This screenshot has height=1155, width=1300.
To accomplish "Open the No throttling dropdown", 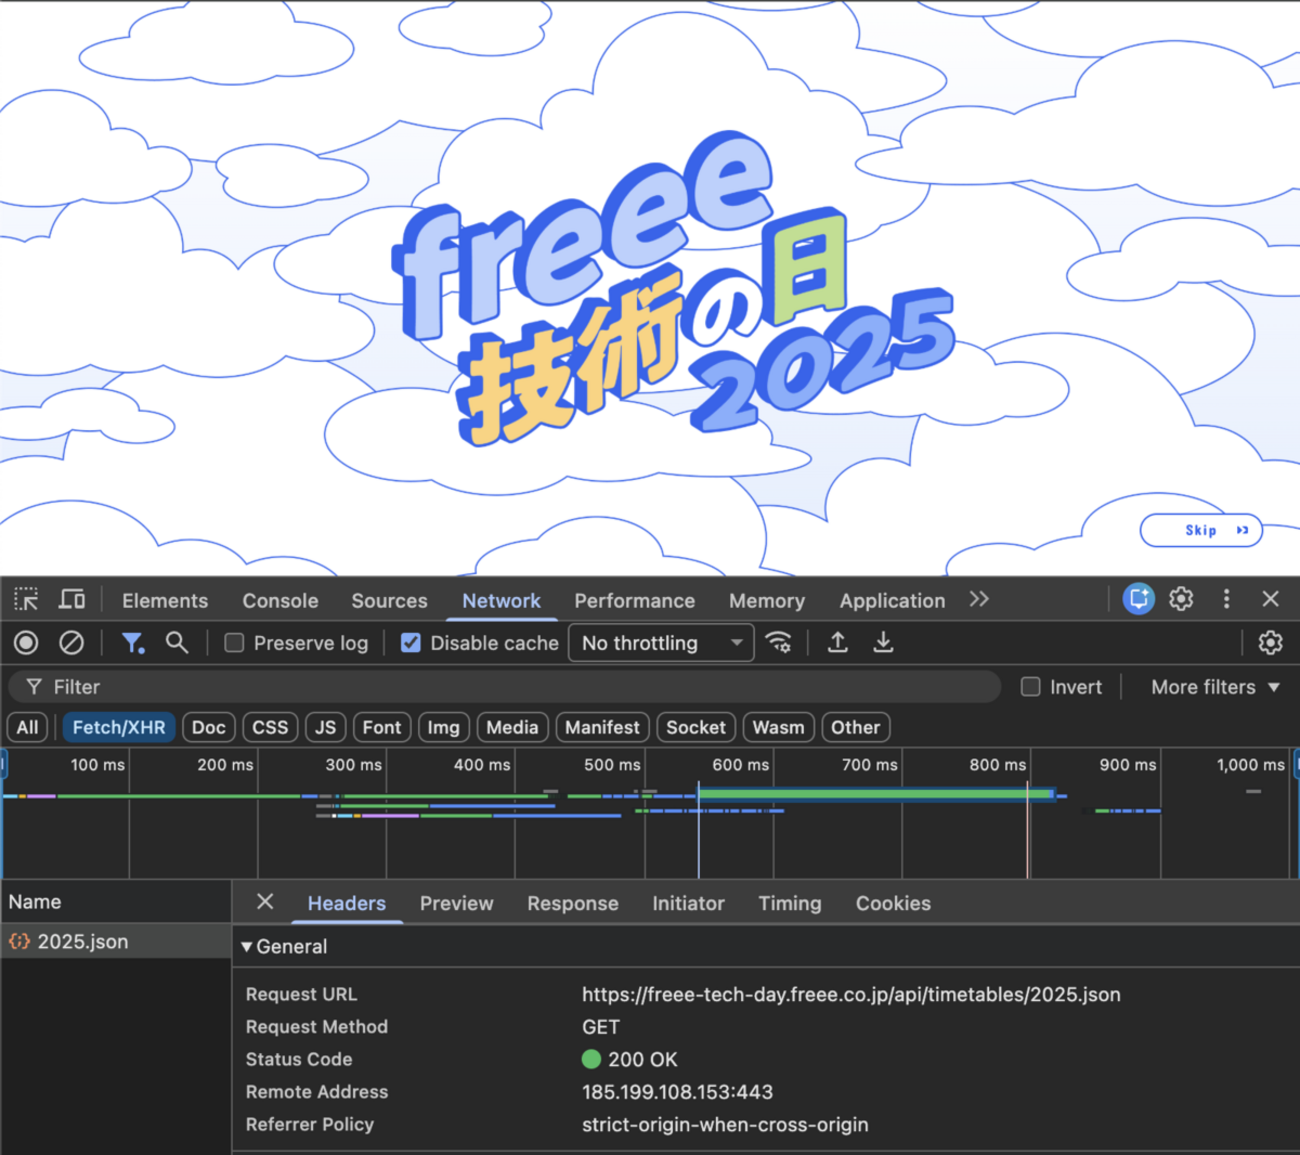I will click(660, 642).
